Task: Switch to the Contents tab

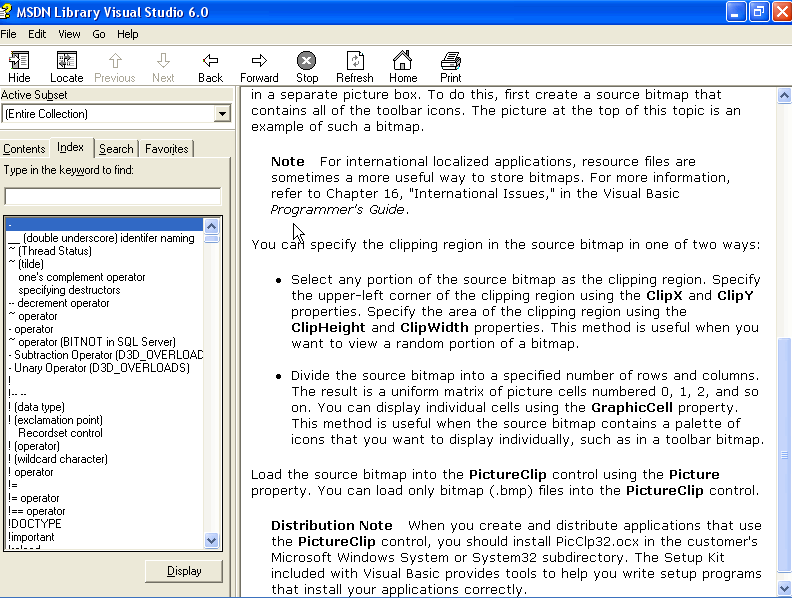Action: click(24, 149)
